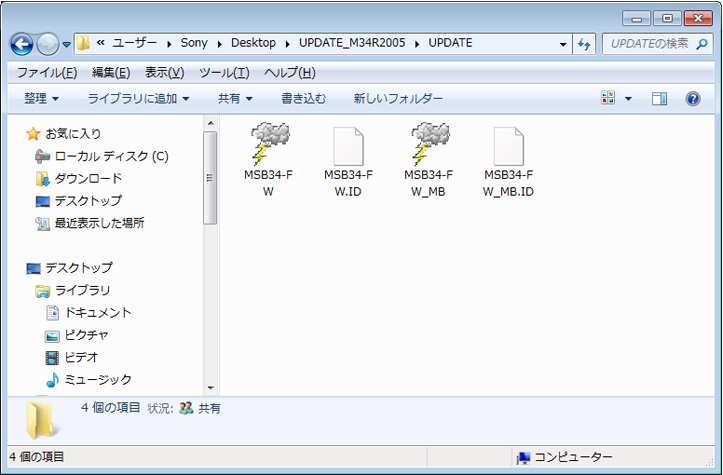Expand the 整理 dropdown menu
The height and width of the screenshot is (475, 723).
click(x=42, y=99)
